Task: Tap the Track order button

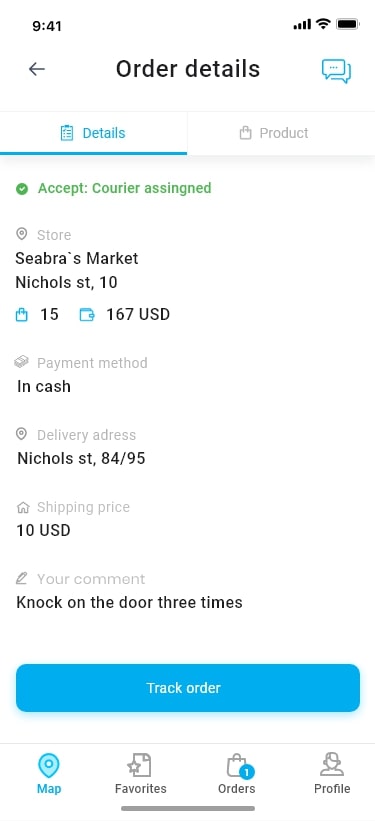Action: tap(188, 687)
